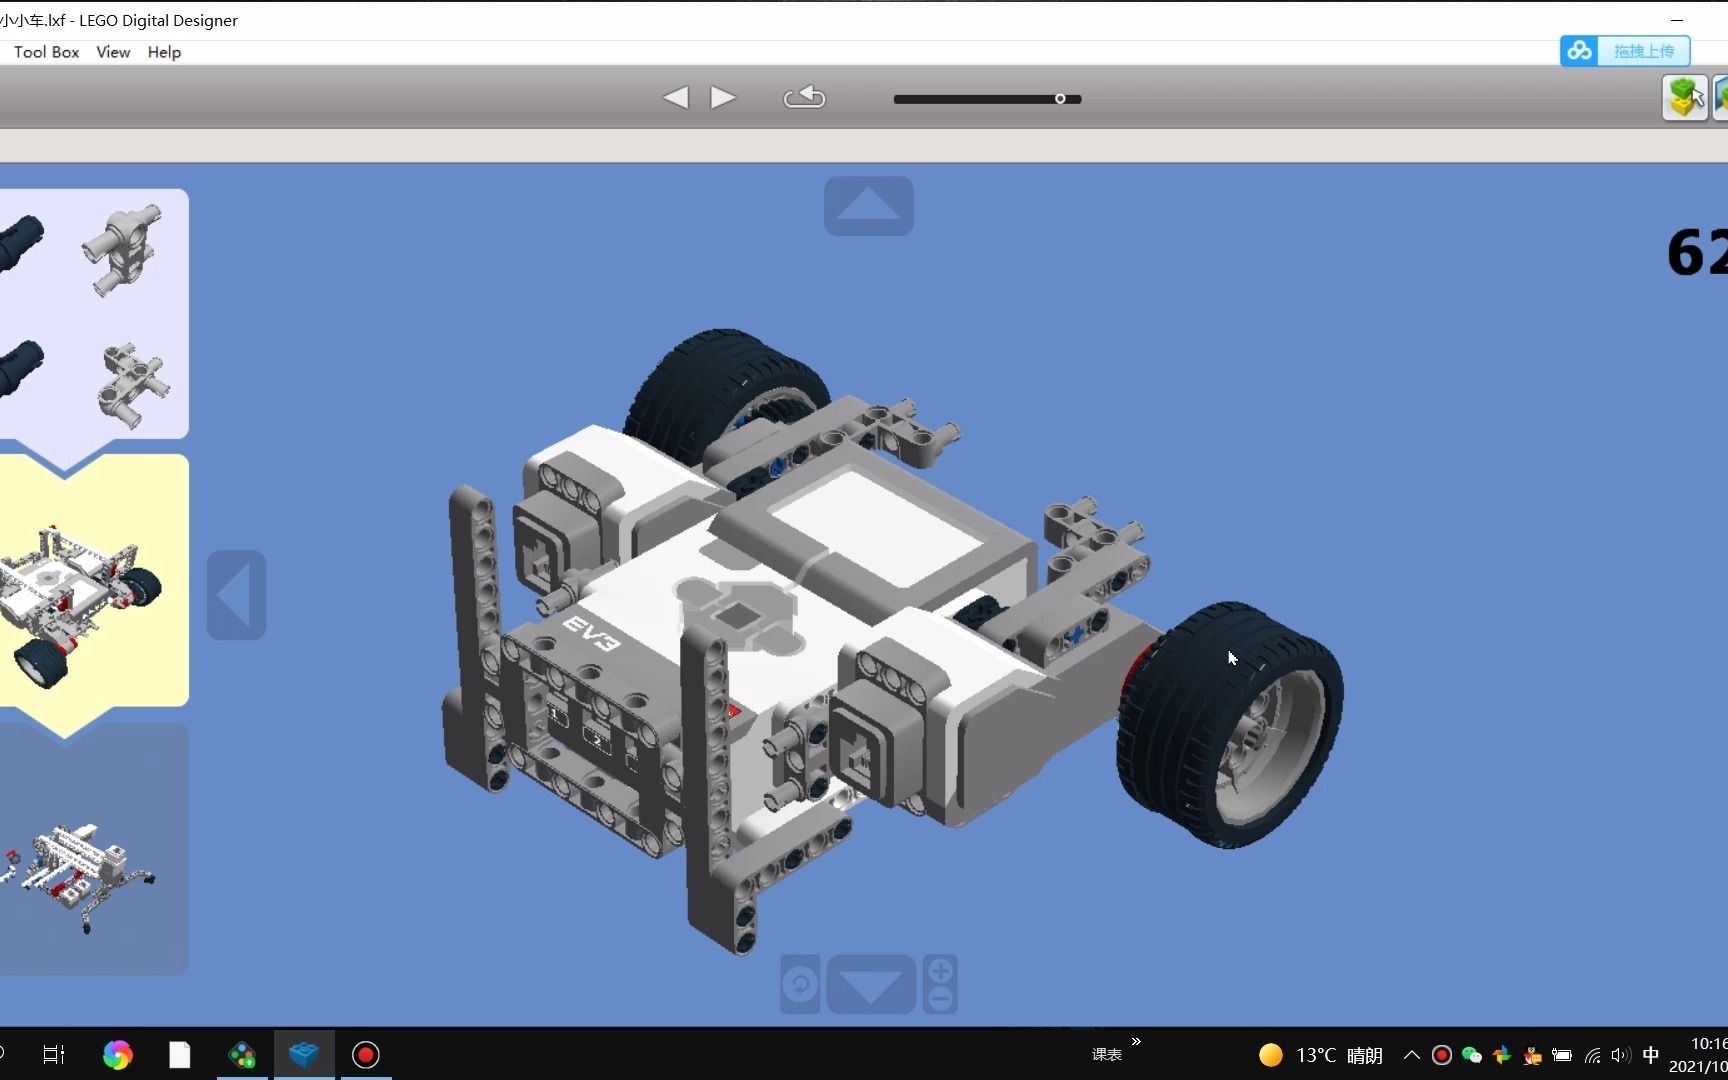Open the colorful browser icon on taskbar
The width and height of the screenshot is (1728, 1080).
pyautogui.click(x=117, y=1055)
